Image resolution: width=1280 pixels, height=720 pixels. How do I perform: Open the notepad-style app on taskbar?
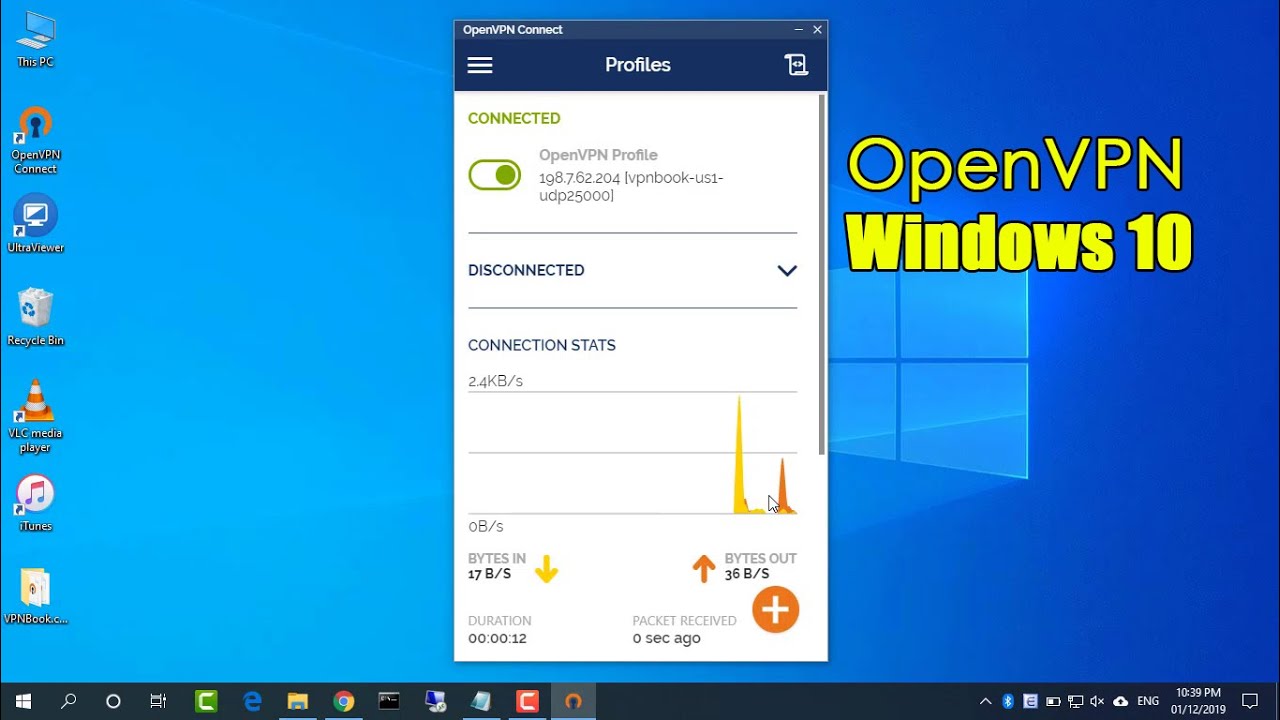pos(481,701)
